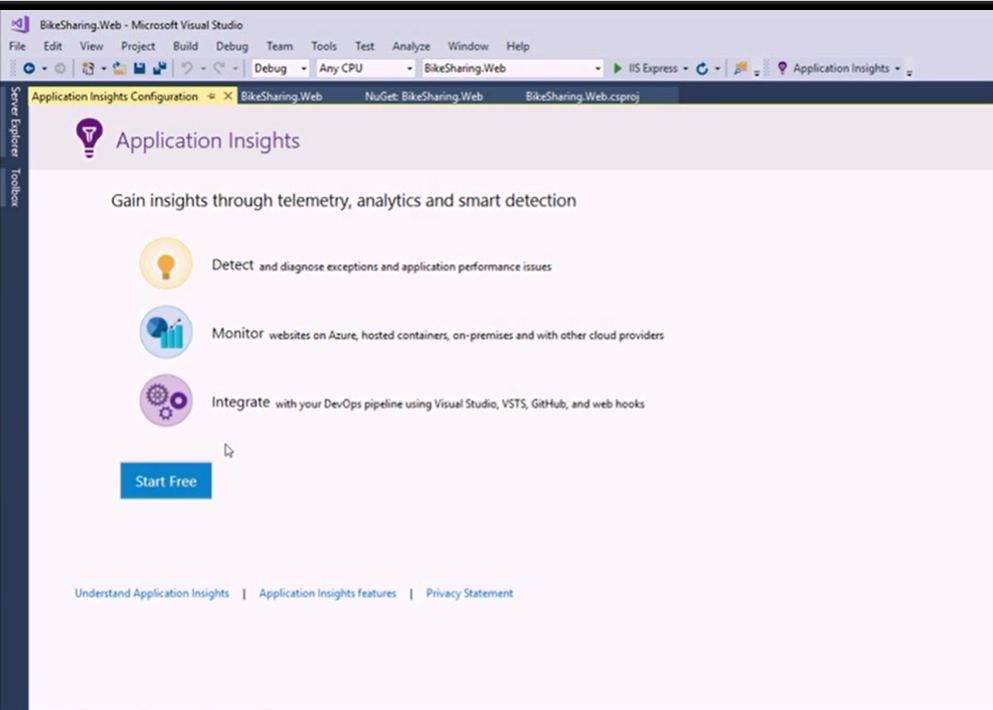The image size is (993, 710).
Task: Start debugging with green IIS Express play icon
Action: (617, 68)
